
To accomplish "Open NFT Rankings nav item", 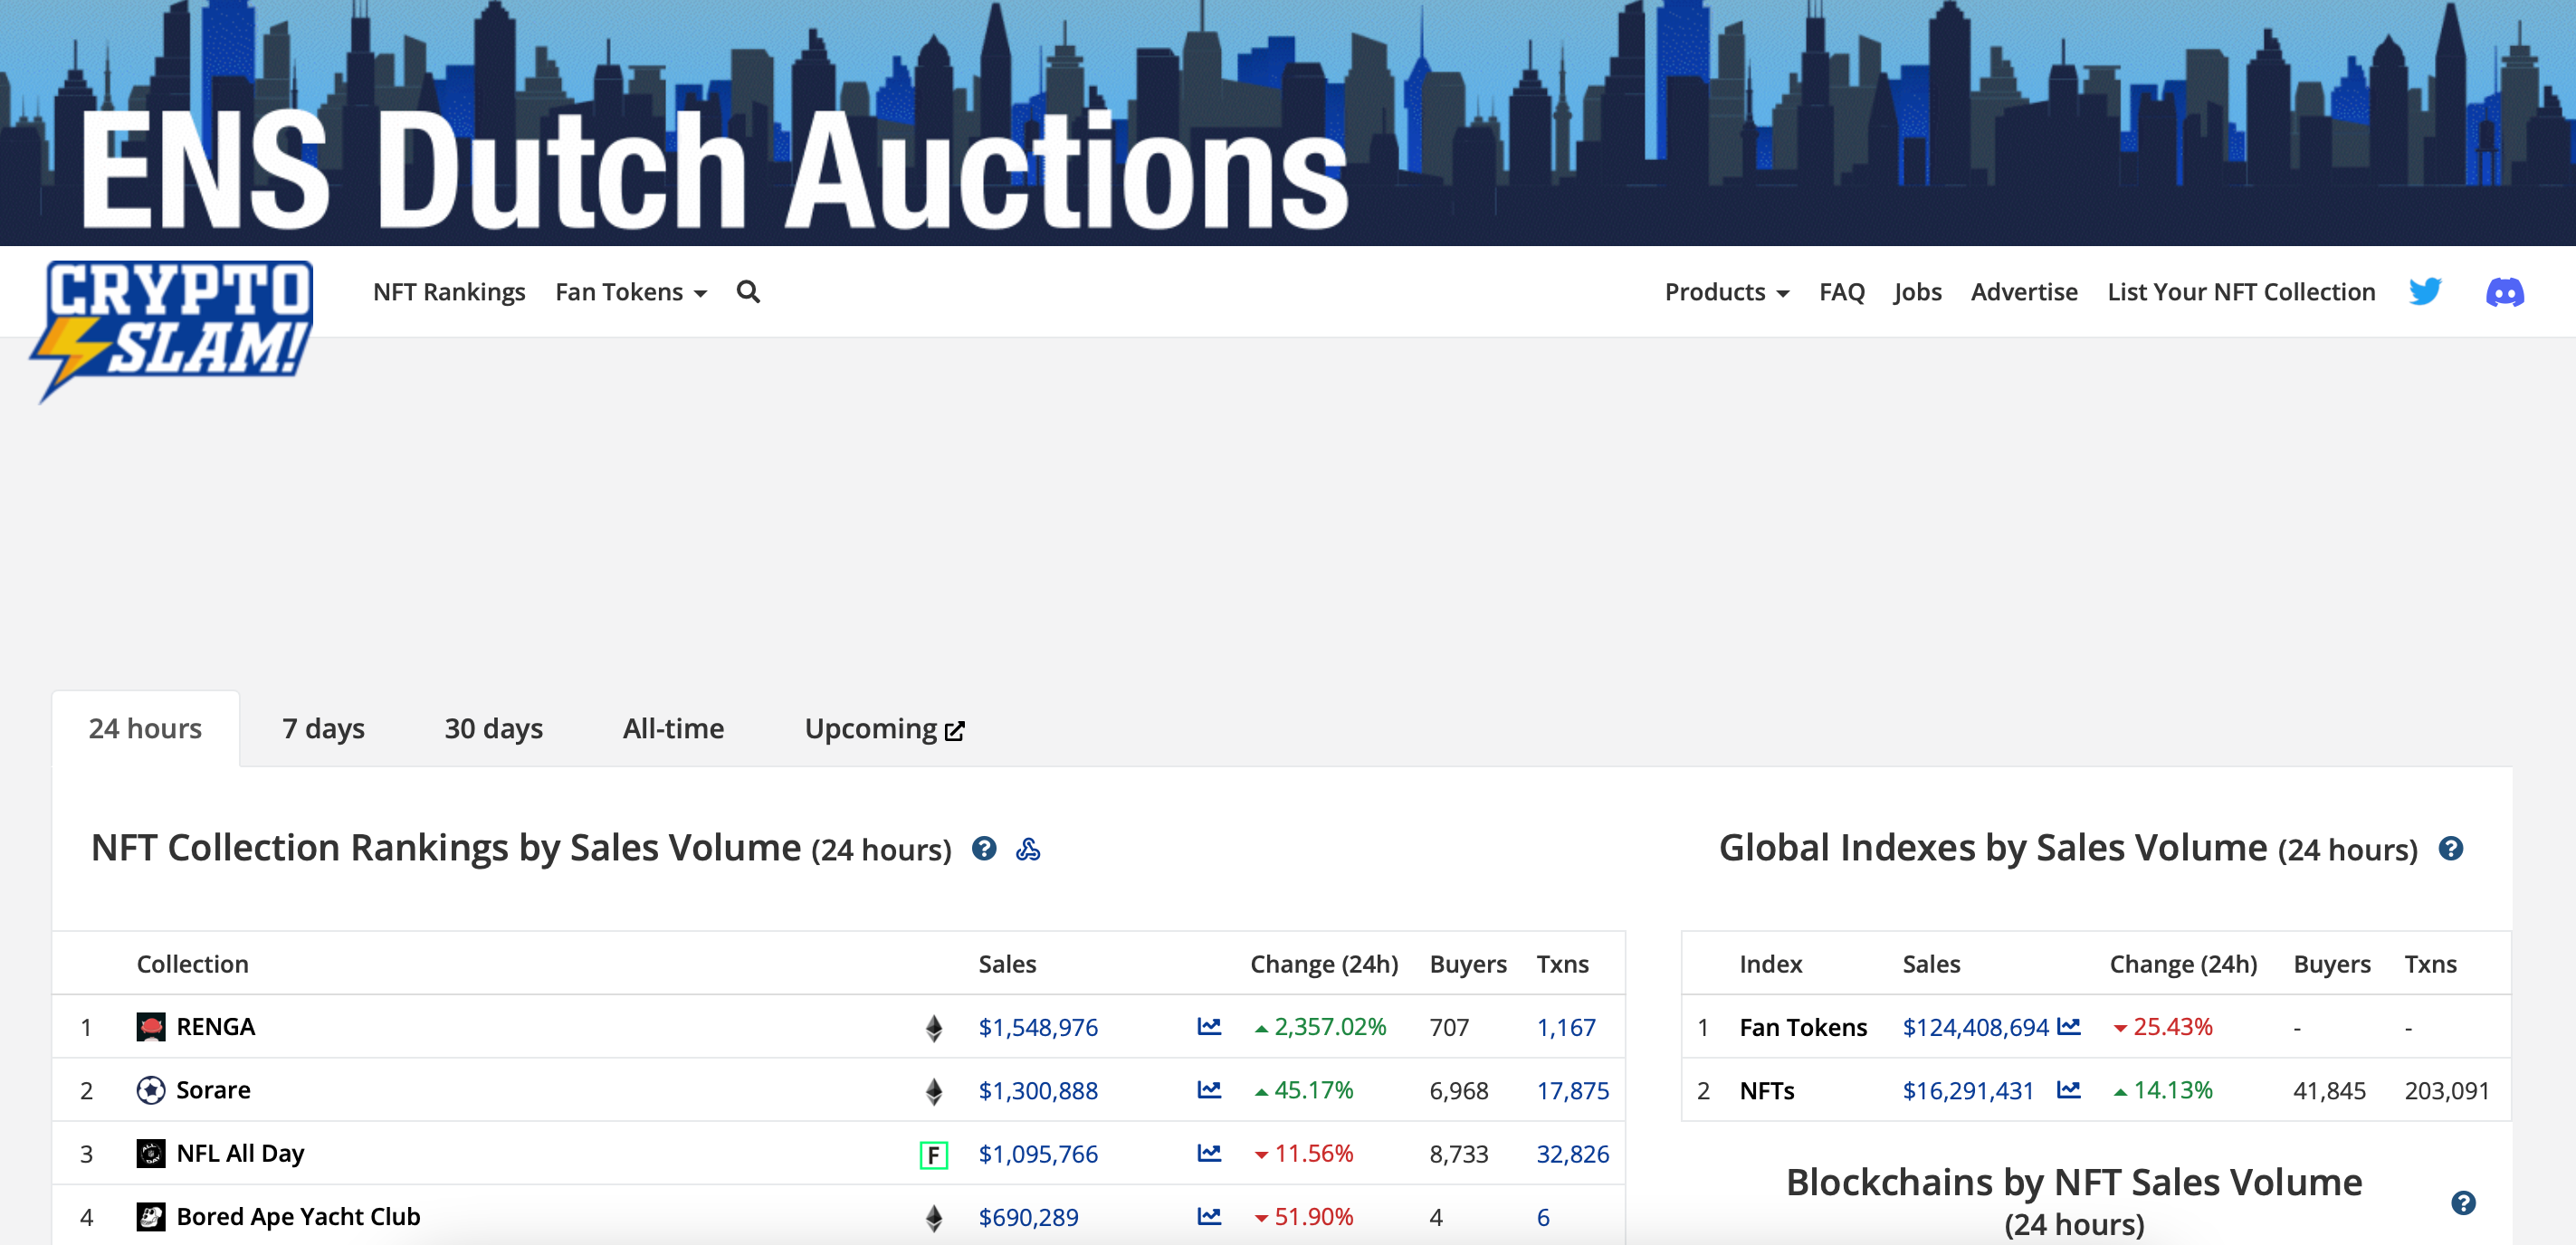I will pos(449,292).
